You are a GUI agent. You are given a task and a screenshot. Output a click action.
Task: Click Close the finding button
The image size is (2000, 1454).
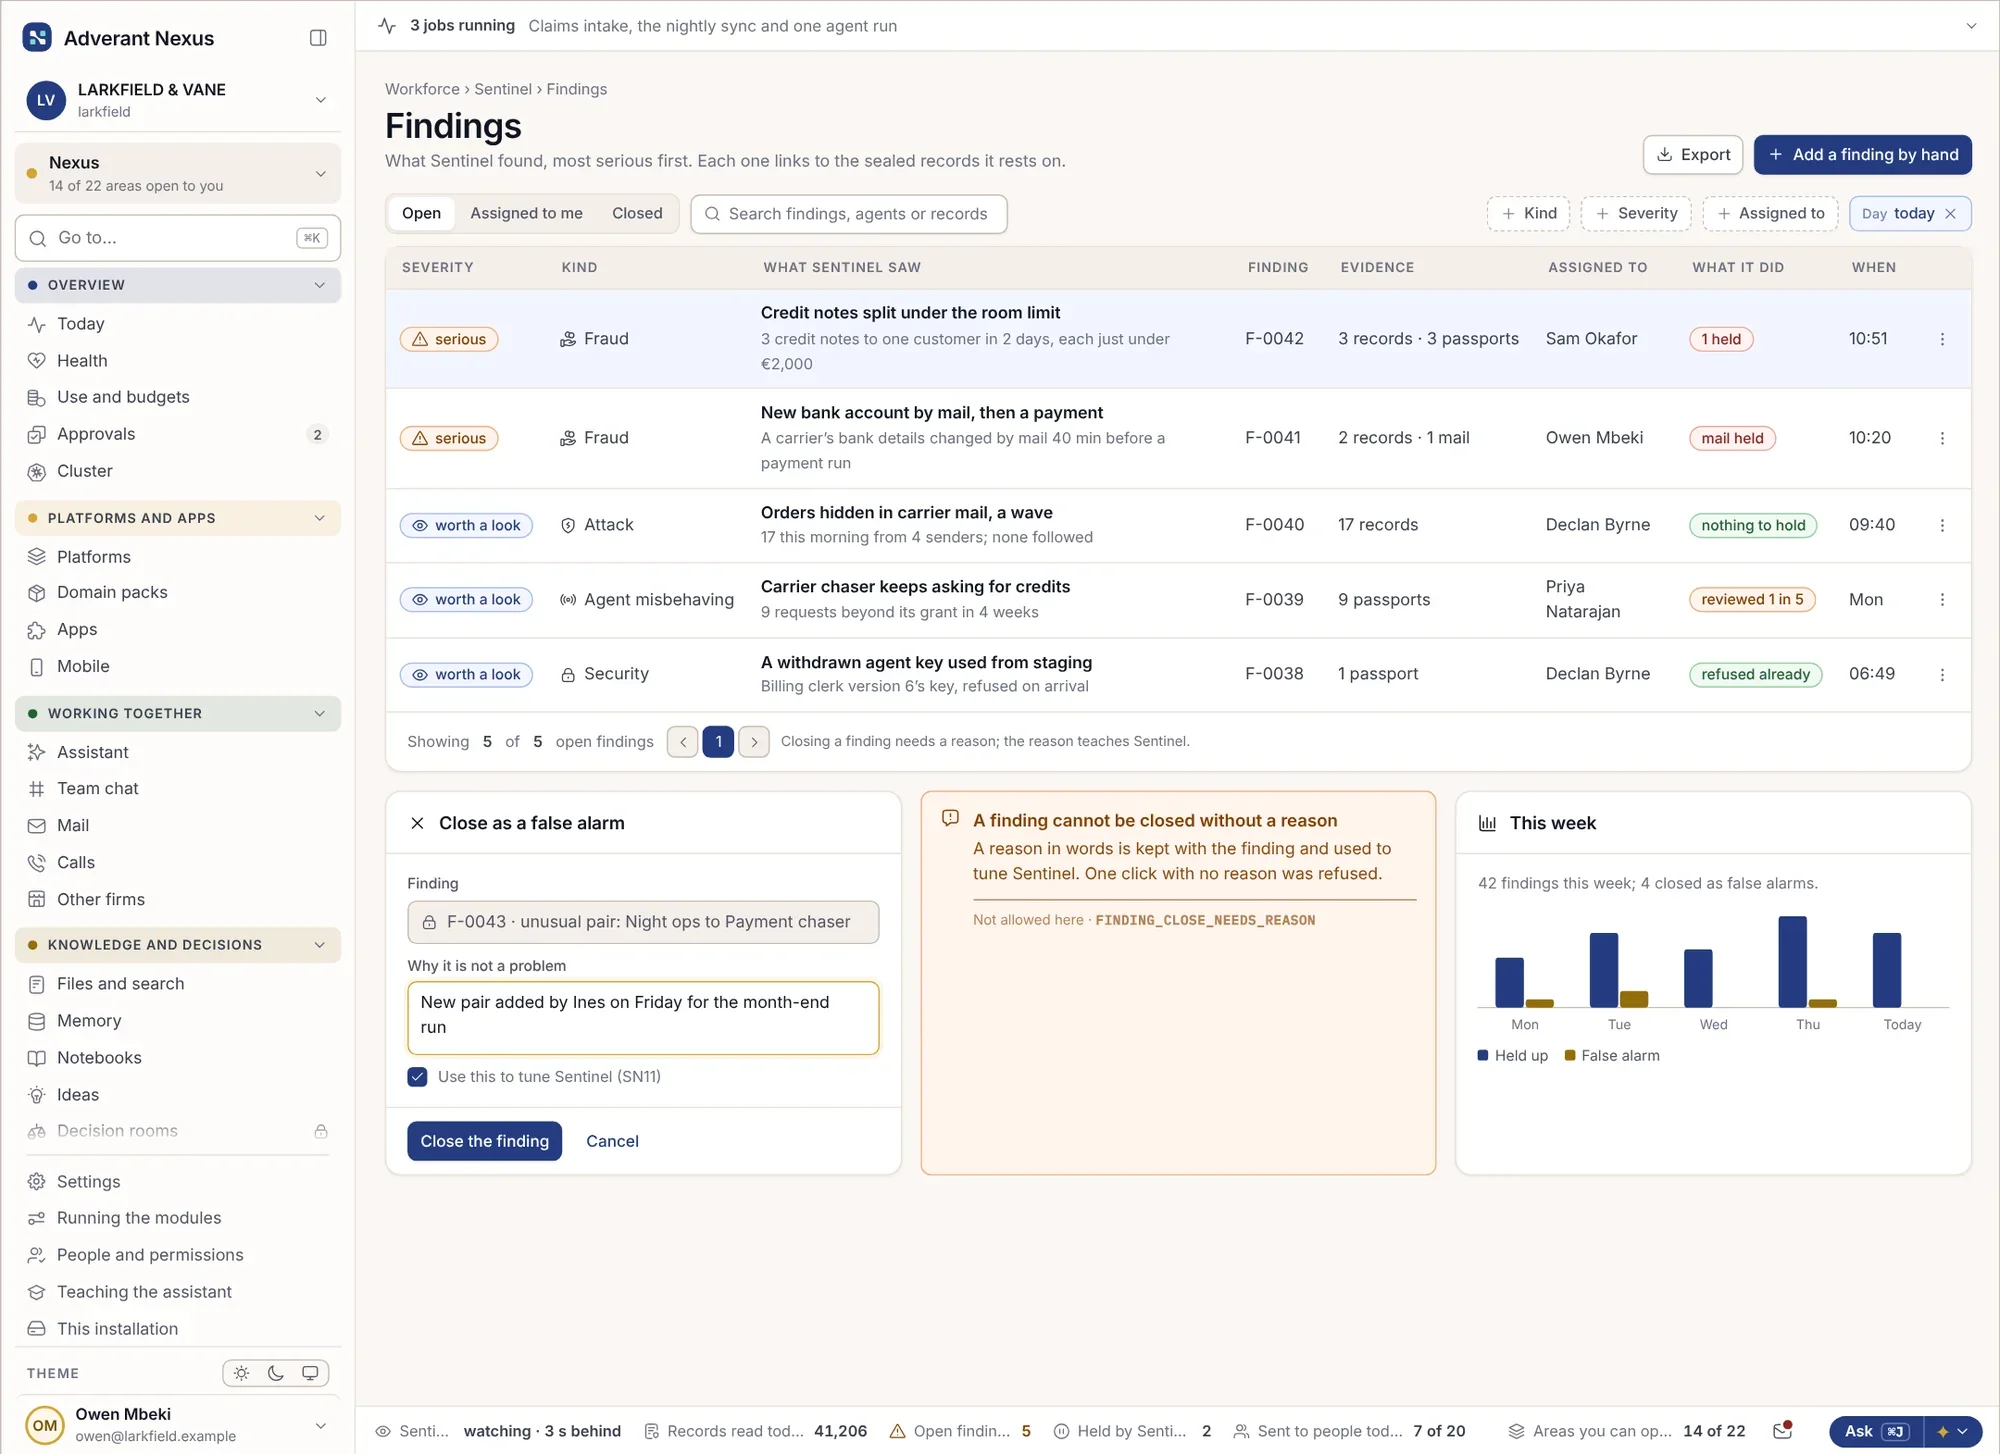pos(484,1142)
